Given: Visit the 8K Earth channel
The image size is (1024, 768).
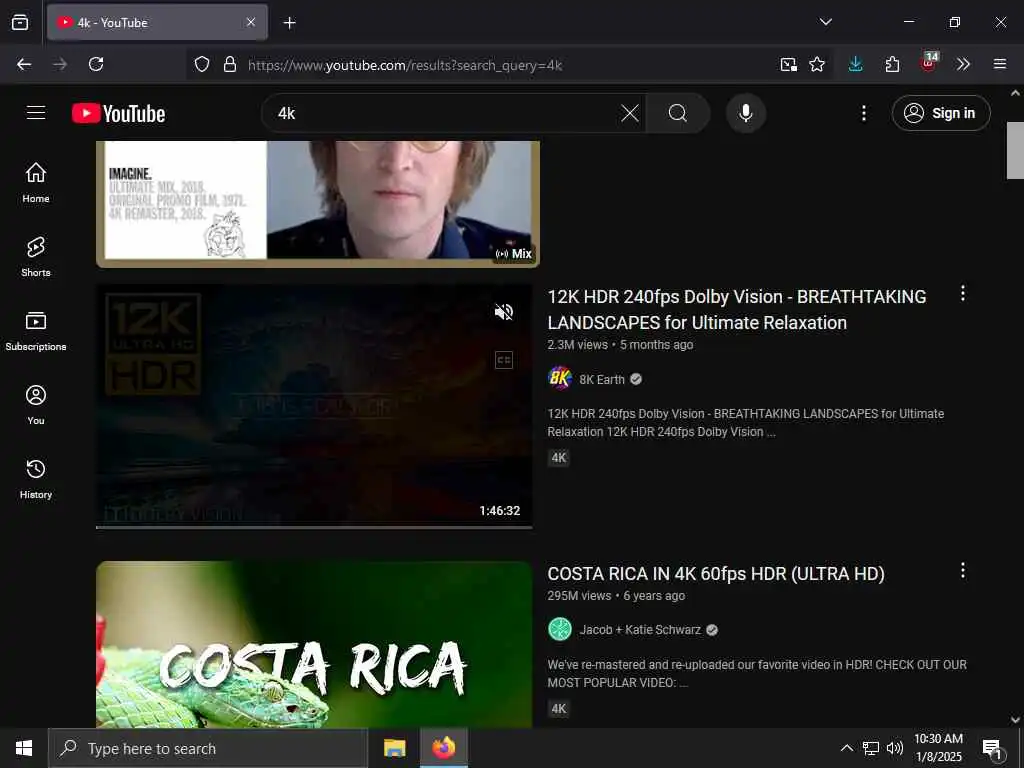Looking at the screenshot, I should [601, 379].
